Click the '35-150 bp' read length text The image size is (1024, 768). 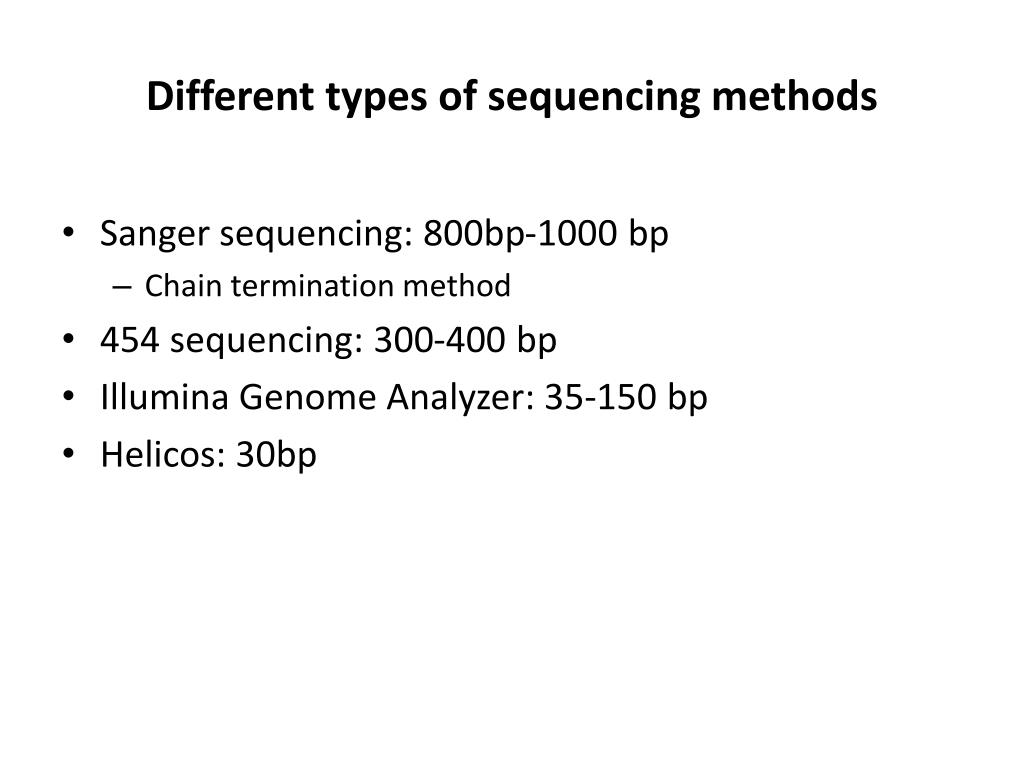(626, 397)
